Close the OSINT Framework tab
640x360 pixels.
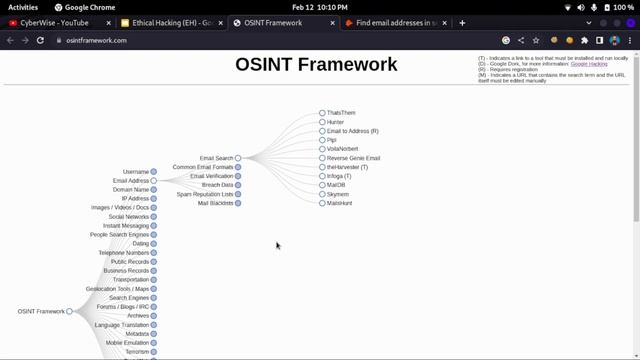point(332,23)
